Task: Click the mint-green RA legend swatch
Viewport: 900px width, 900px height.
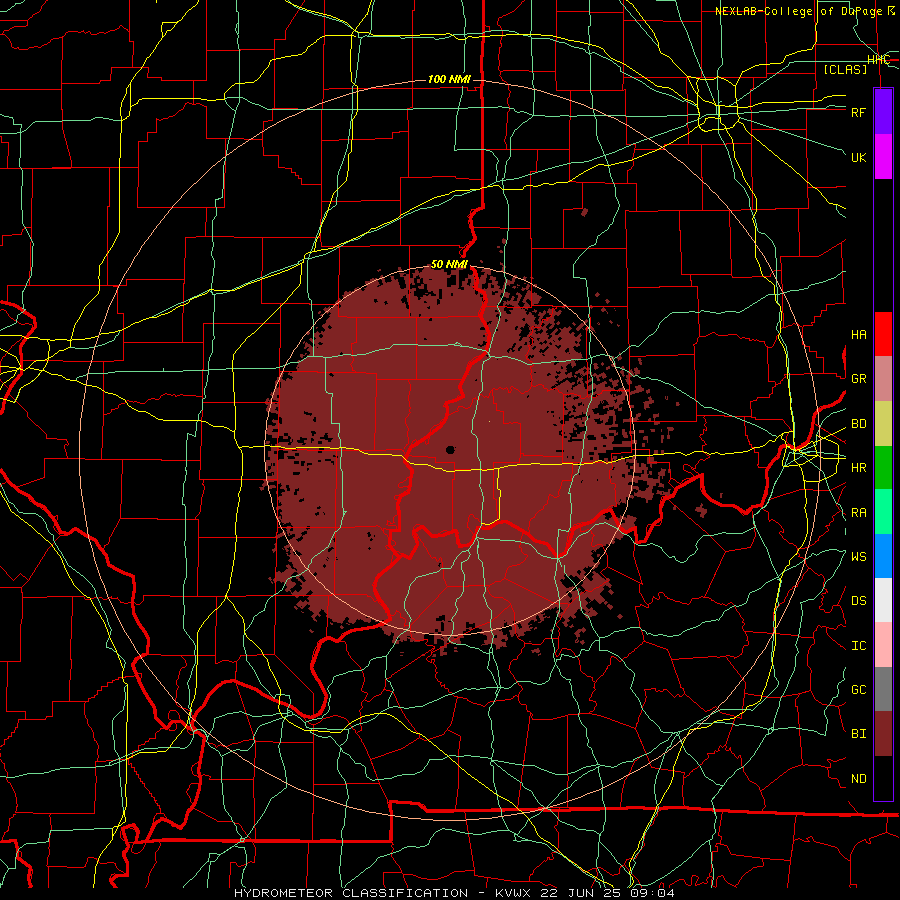Action: 883,512
